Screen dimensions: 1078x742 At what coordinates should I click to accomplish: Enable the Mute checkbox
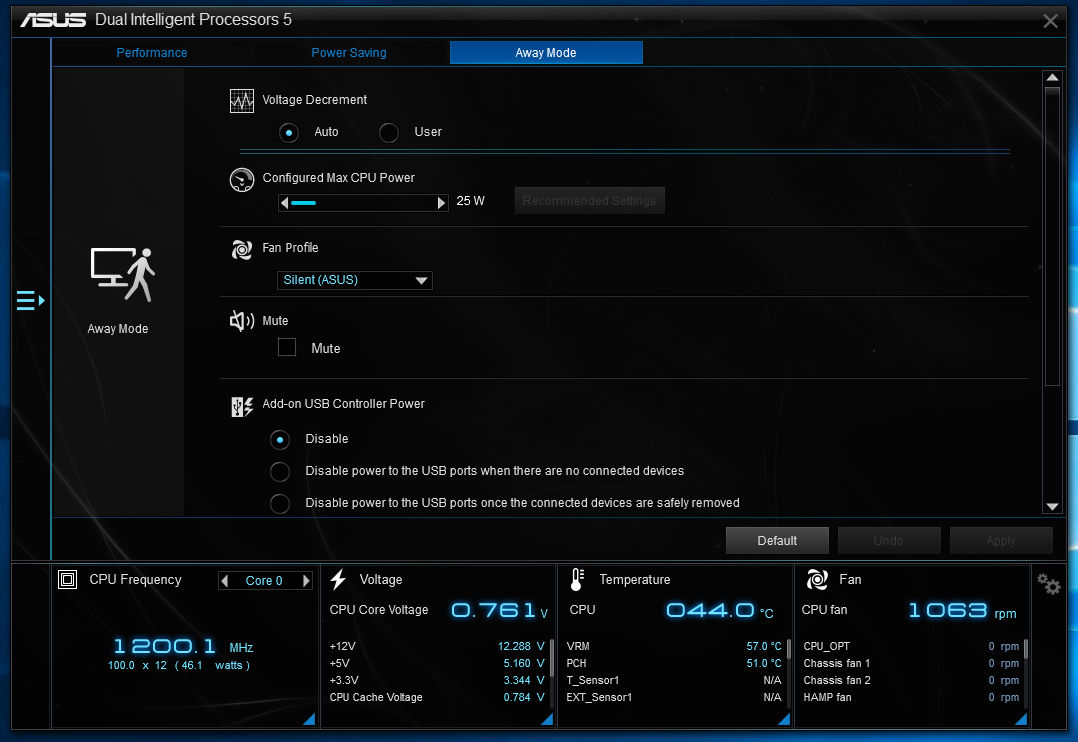(x=287, y=347)
